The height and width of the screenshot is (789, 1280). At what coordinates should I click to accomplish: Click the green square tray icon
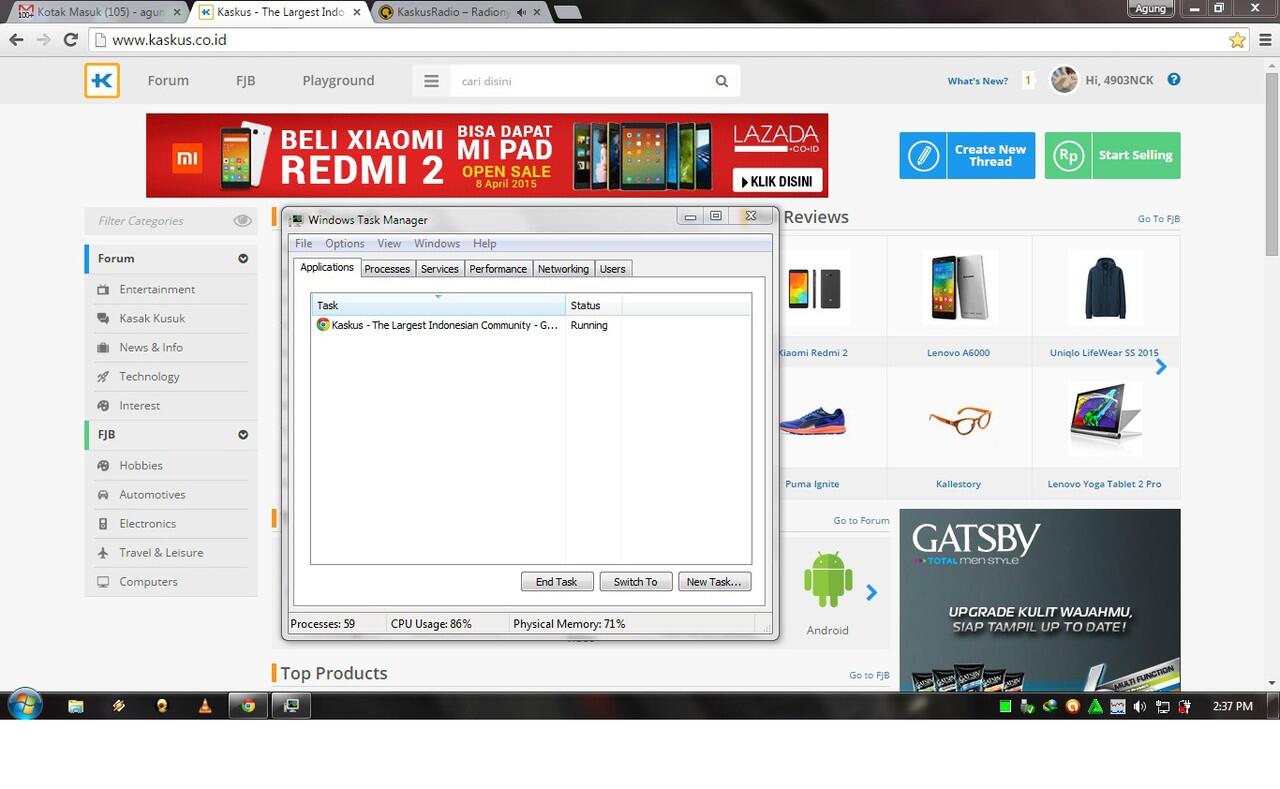pos(1005,706)
